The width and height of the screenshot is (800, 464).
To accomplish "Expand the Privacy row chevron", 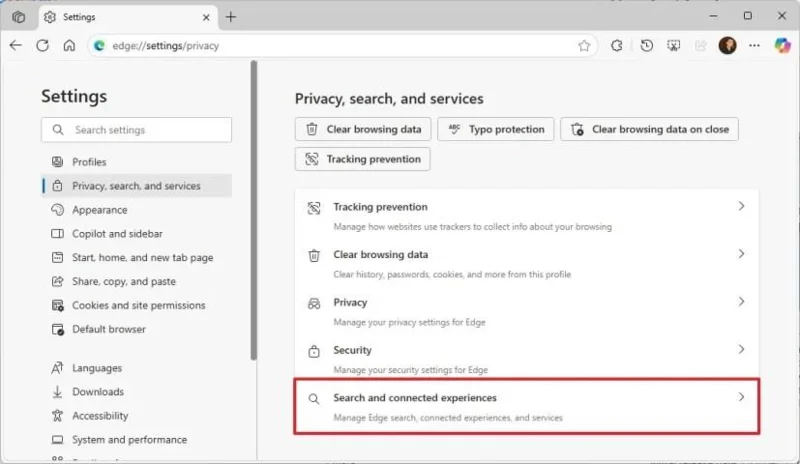I will point(741,301).
